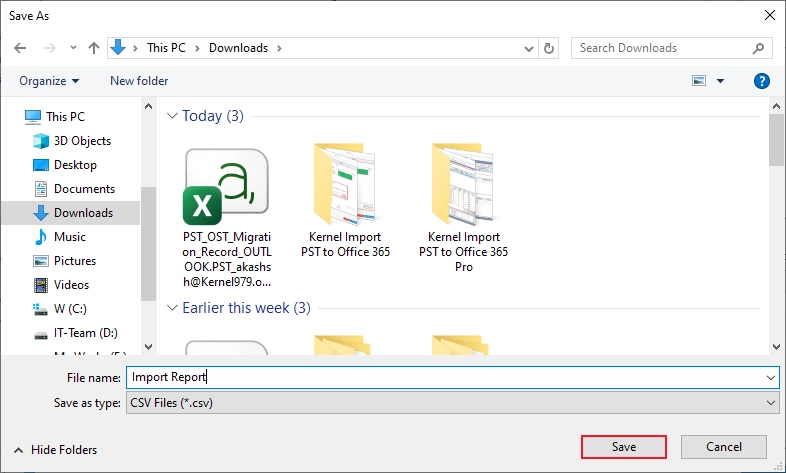
Task: Open Desktop in navigation pane
Action: point(65,165)
